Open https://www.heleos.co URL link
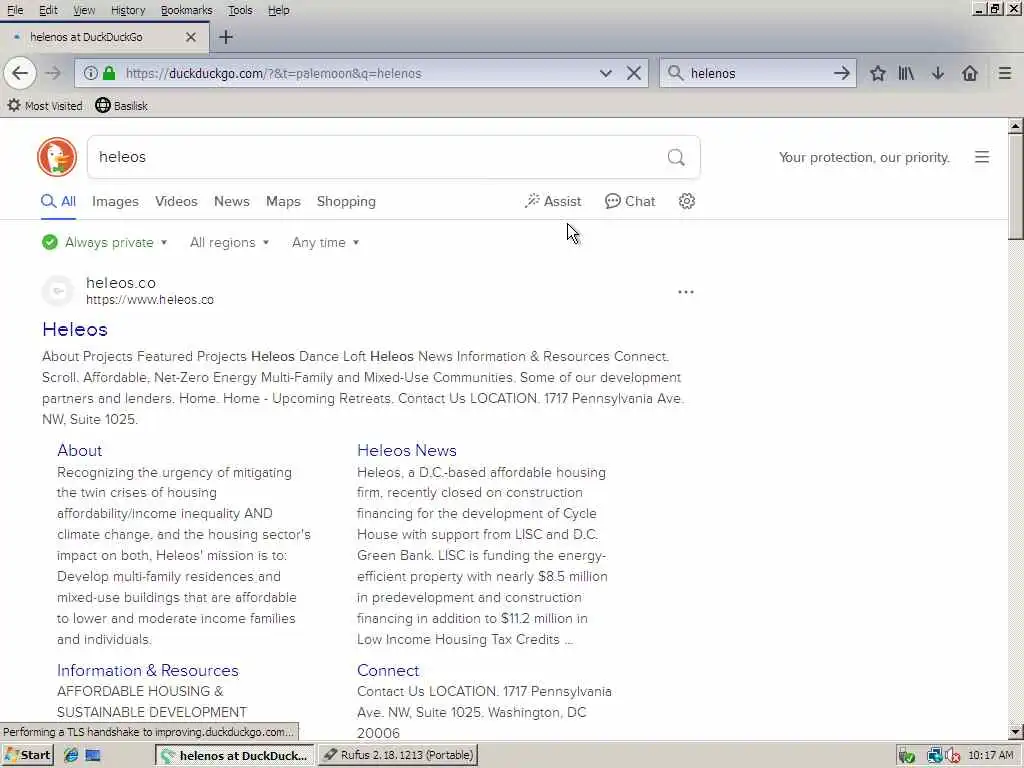Screen dimensions: 1024x768 coord(150,300)
